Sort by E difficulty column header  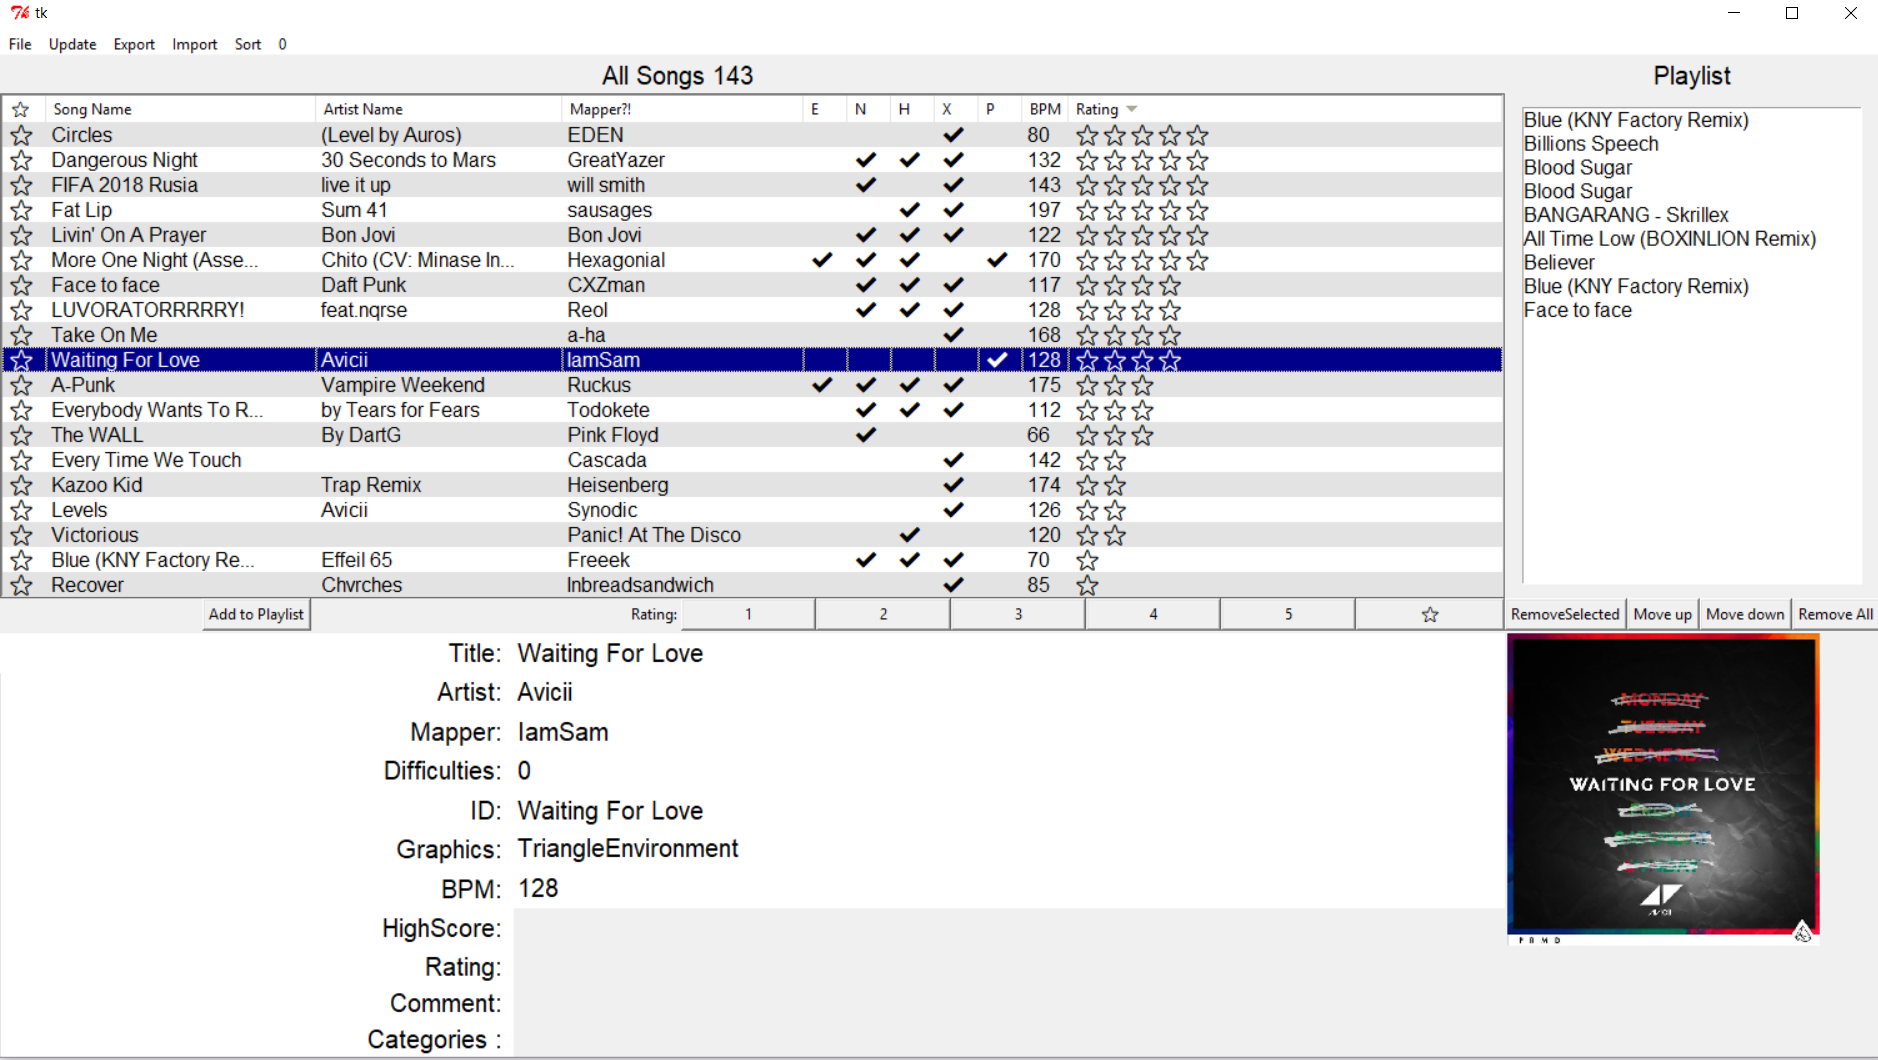pos(824,109)
